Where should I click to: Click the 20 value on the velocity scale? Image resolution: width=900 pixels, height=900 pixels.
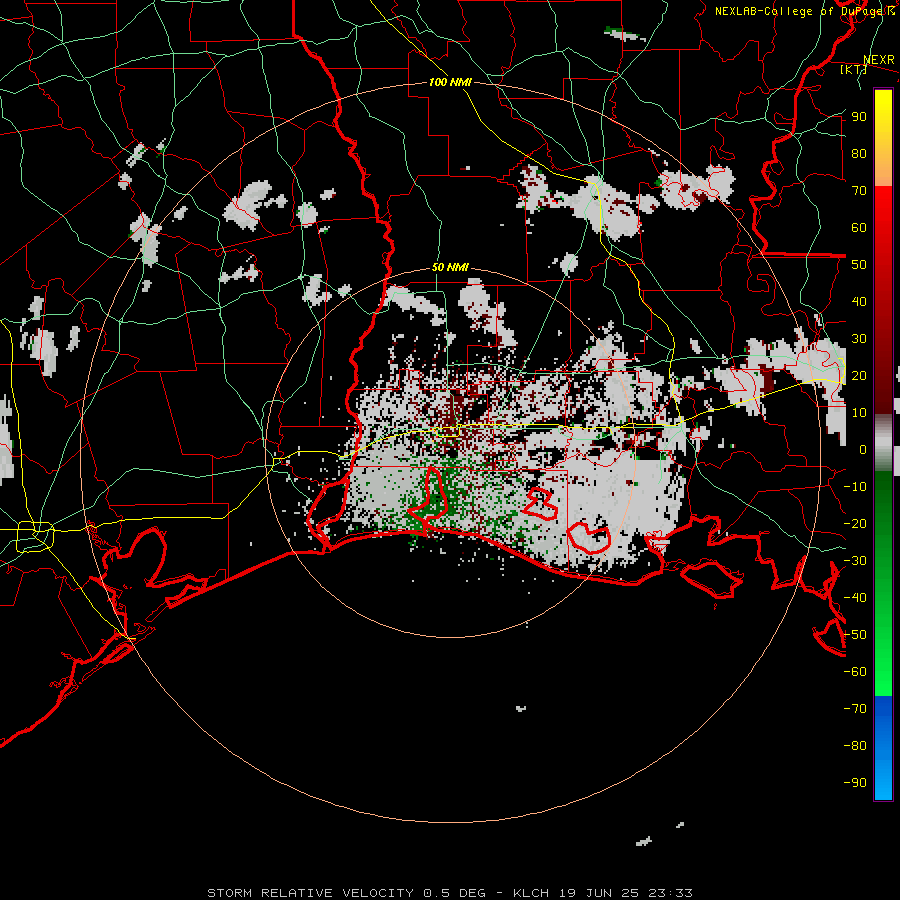click(x=859, y=375)
